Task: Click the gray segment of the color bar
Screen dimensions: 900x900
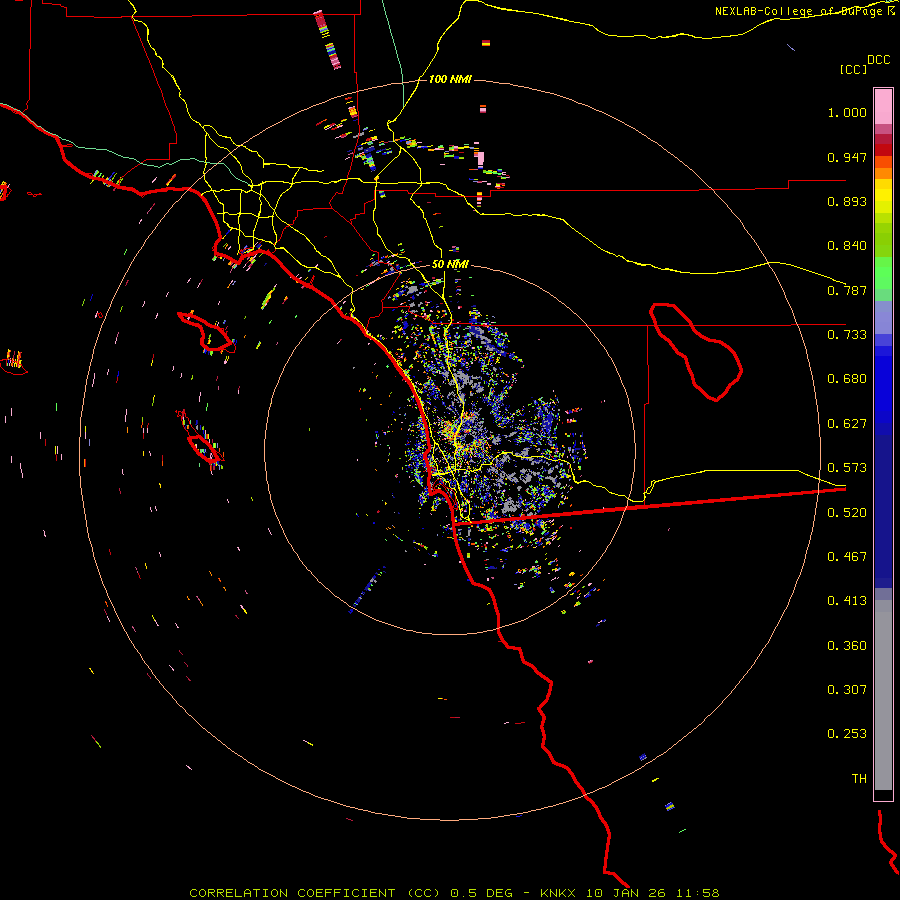Action: coord(883,695)
